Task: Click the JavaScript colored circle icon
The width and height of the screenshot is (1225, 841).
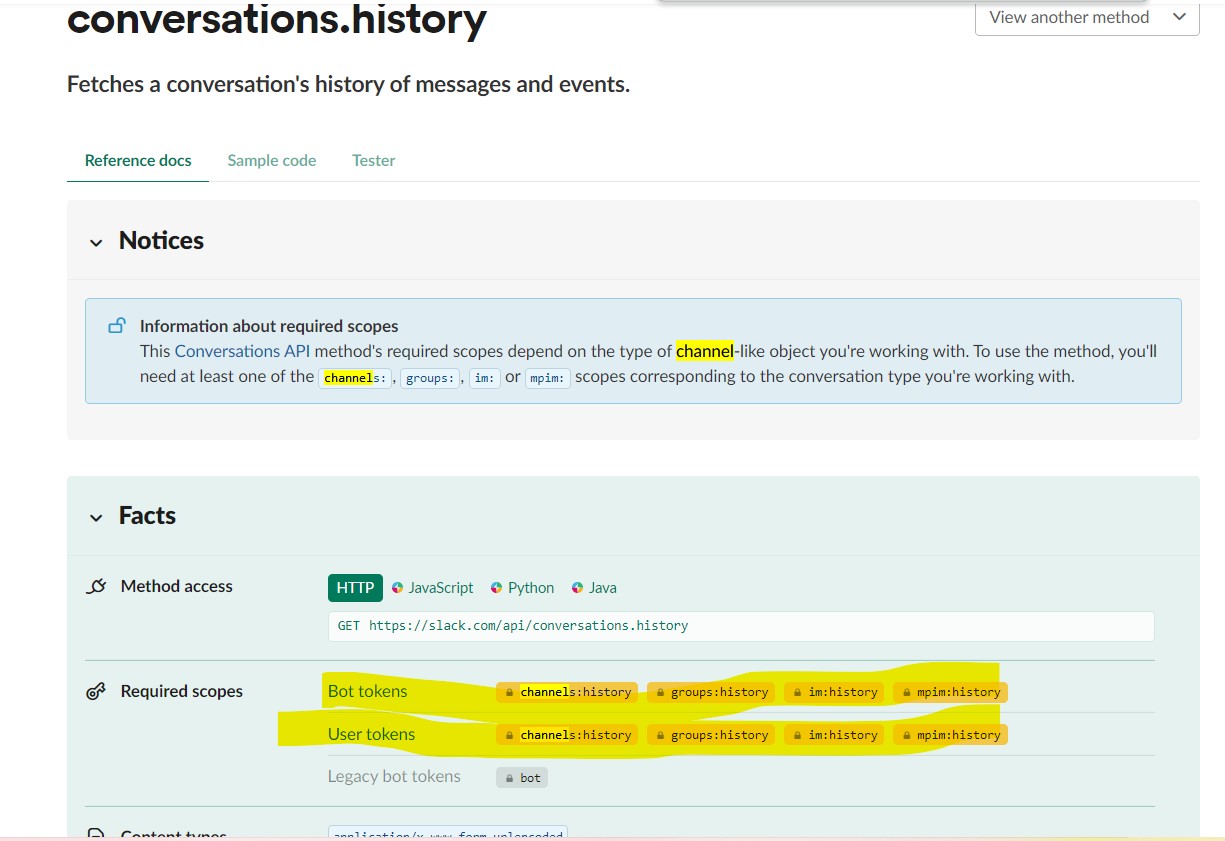Action: 398,588
